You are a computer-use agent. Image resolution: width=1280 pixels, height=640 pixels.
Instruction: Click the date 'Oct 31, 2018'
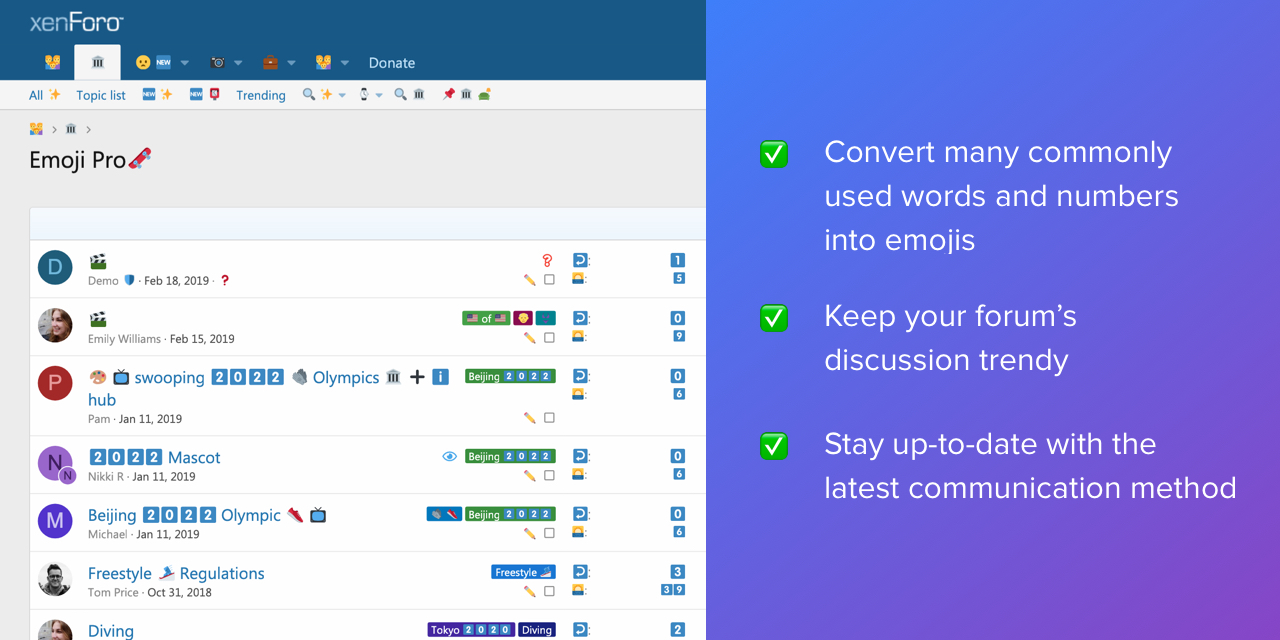(180, 592)
